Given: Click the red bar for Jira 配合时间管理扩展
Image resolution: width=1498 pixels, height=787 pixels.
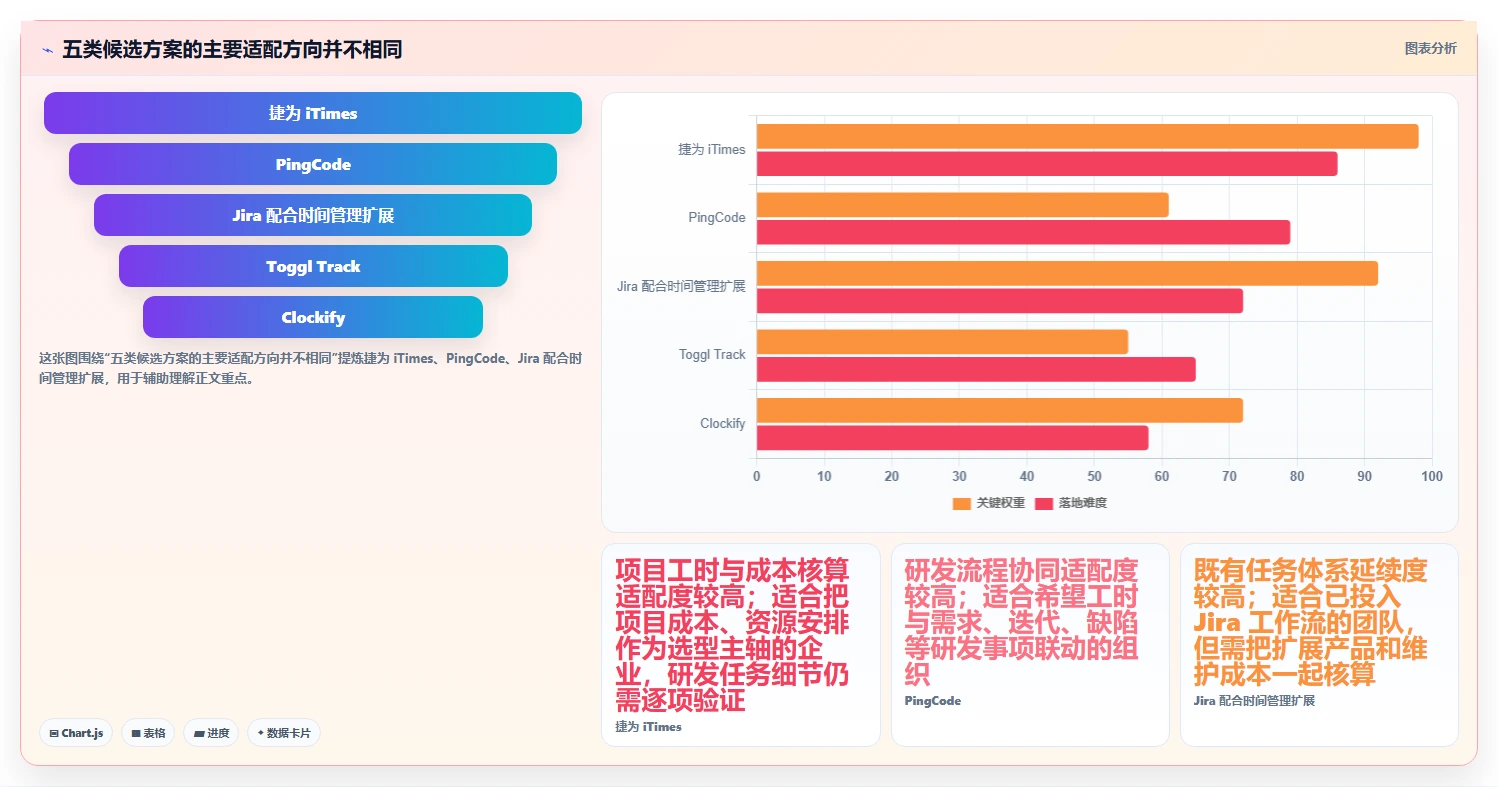Looking at the screenshot, I should 1000,300.
